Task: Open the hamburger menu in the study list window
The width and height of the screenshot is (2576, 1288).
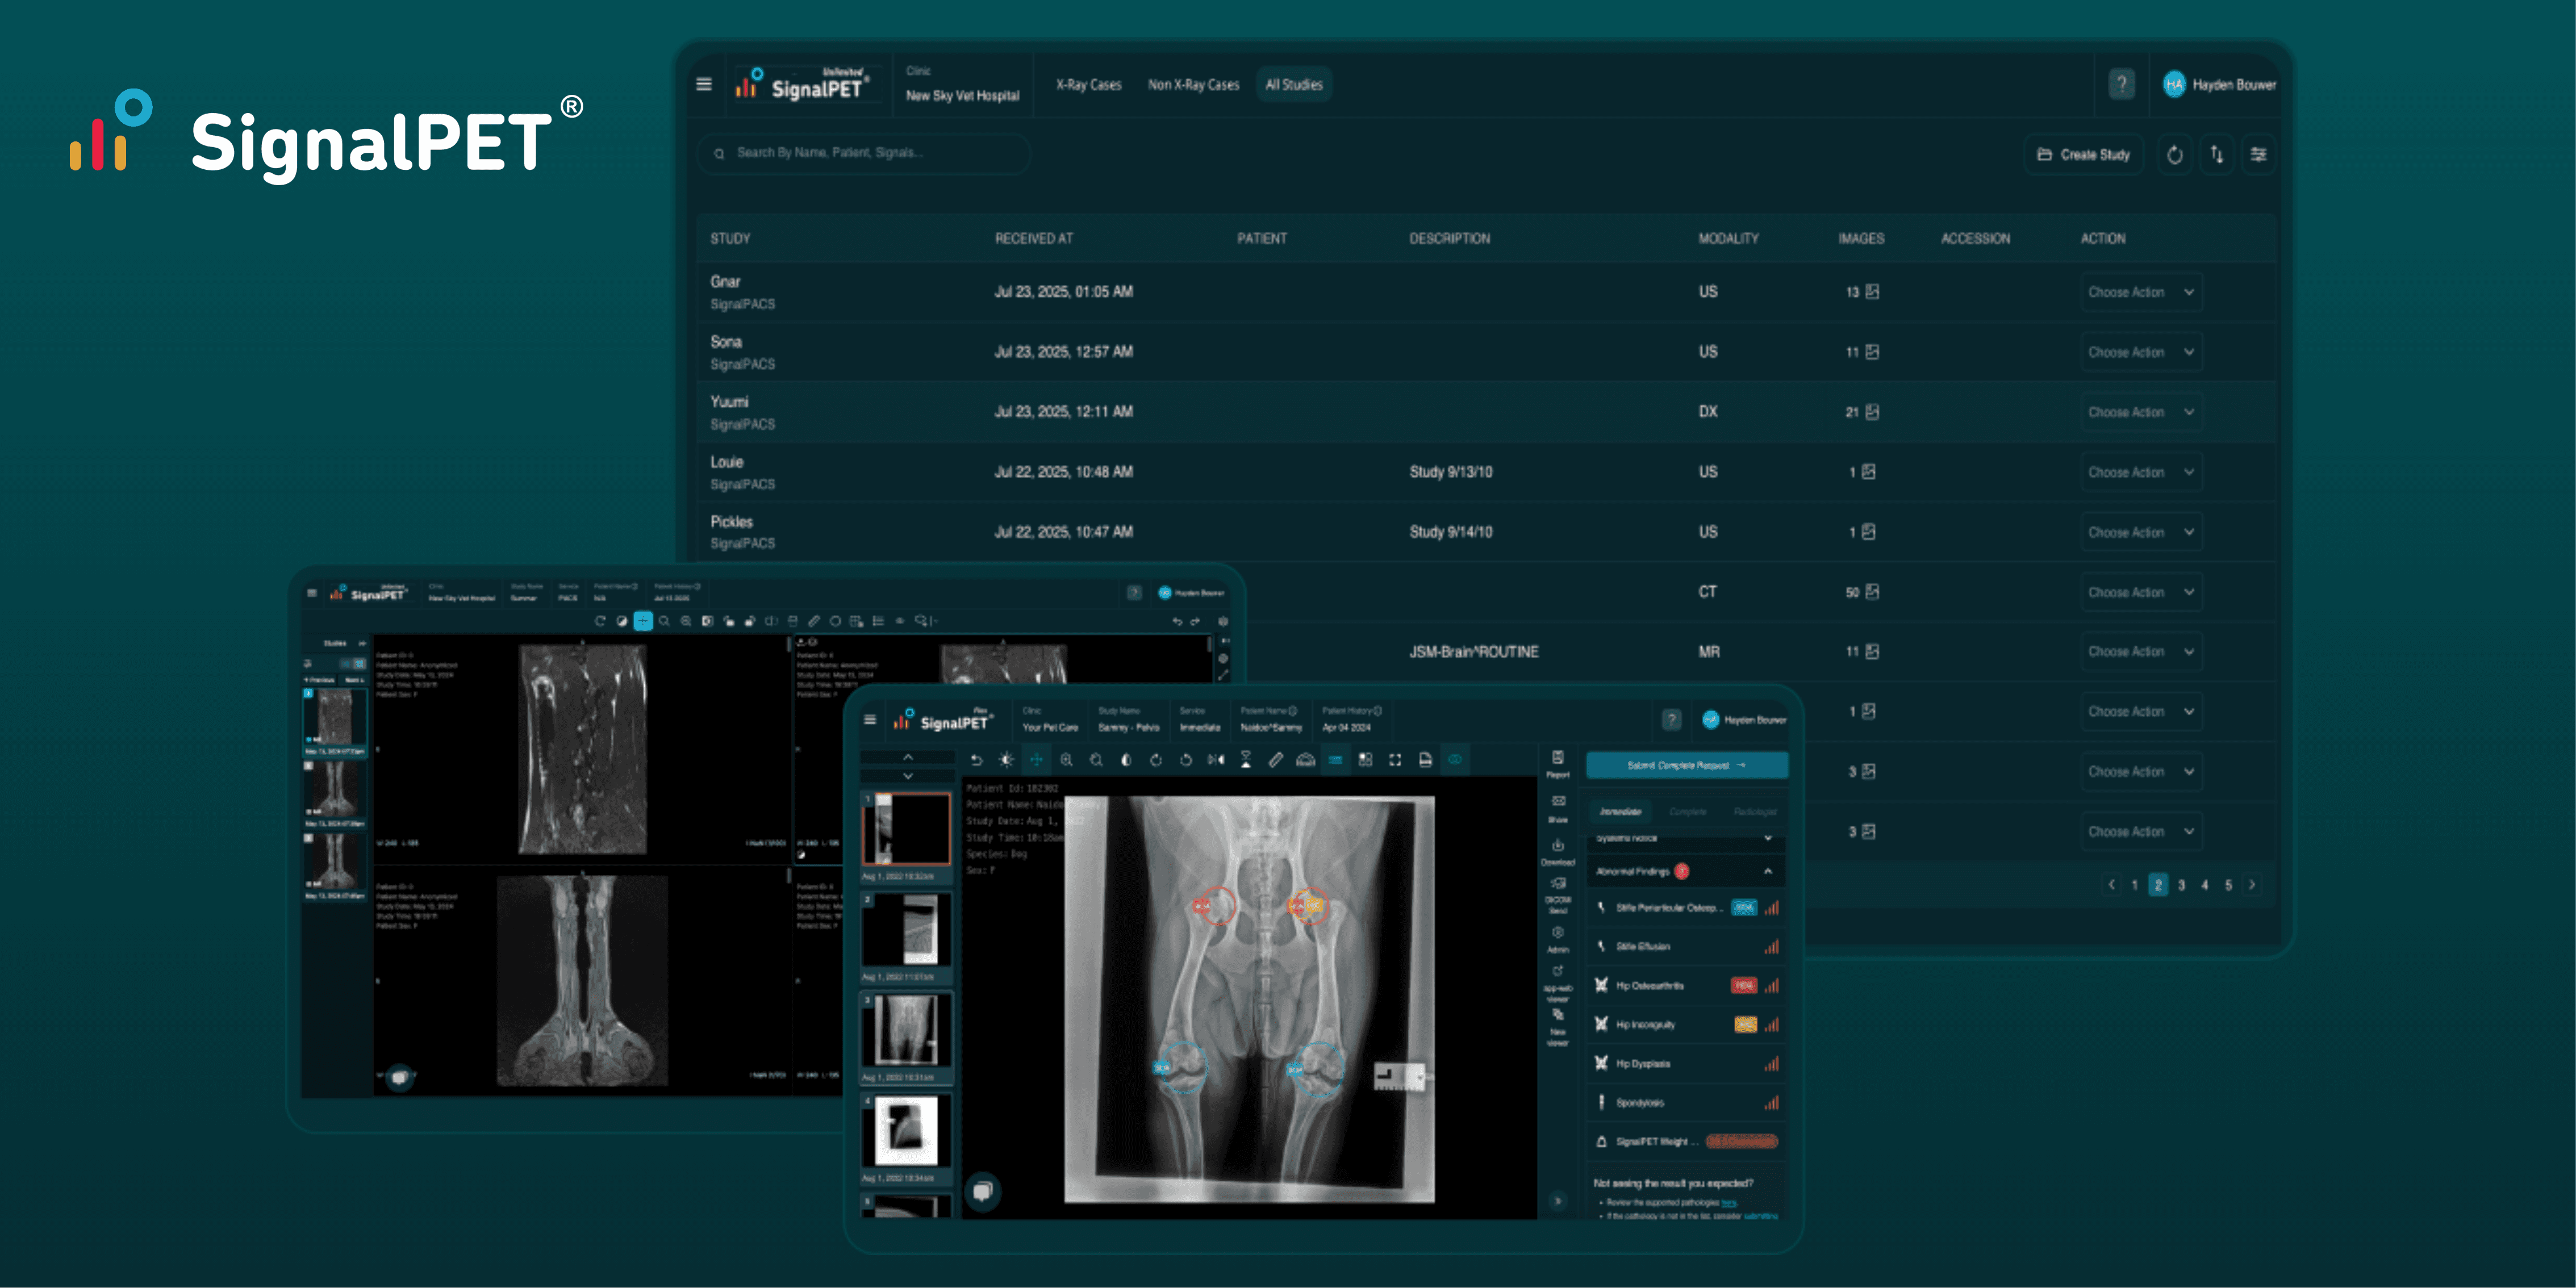Action: (704, 84)
